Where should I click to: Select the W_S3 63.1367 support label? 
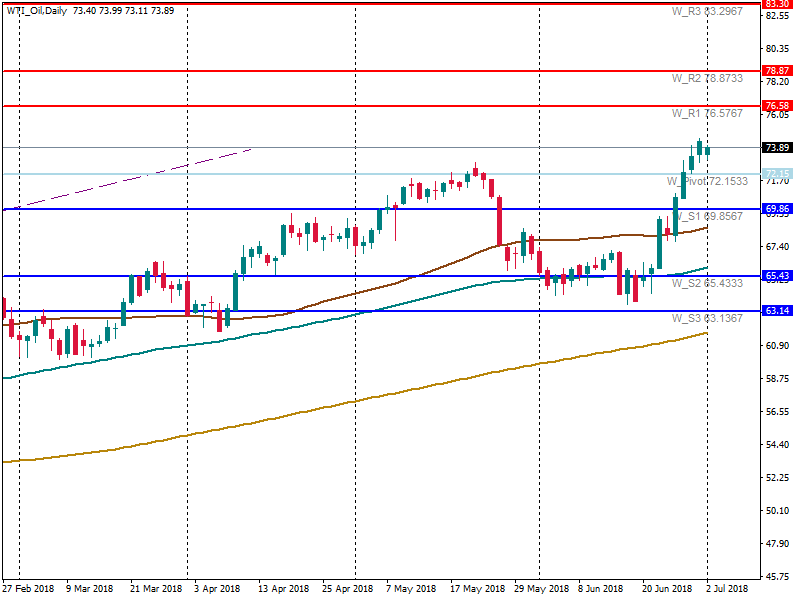[x=707, y=318]
